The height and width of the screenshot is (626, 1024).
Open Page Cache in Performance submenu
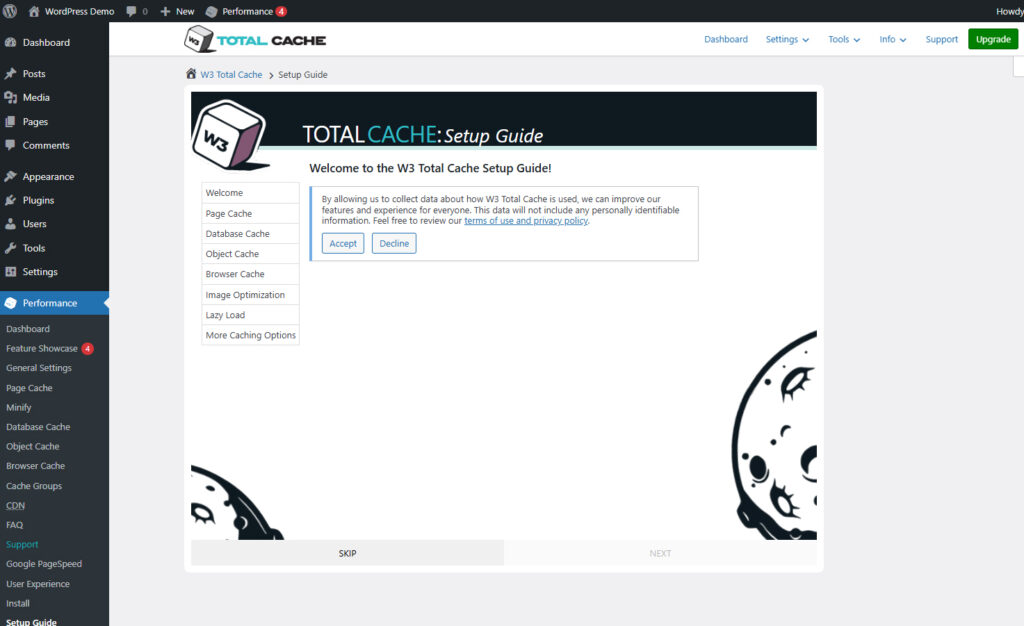29,388
